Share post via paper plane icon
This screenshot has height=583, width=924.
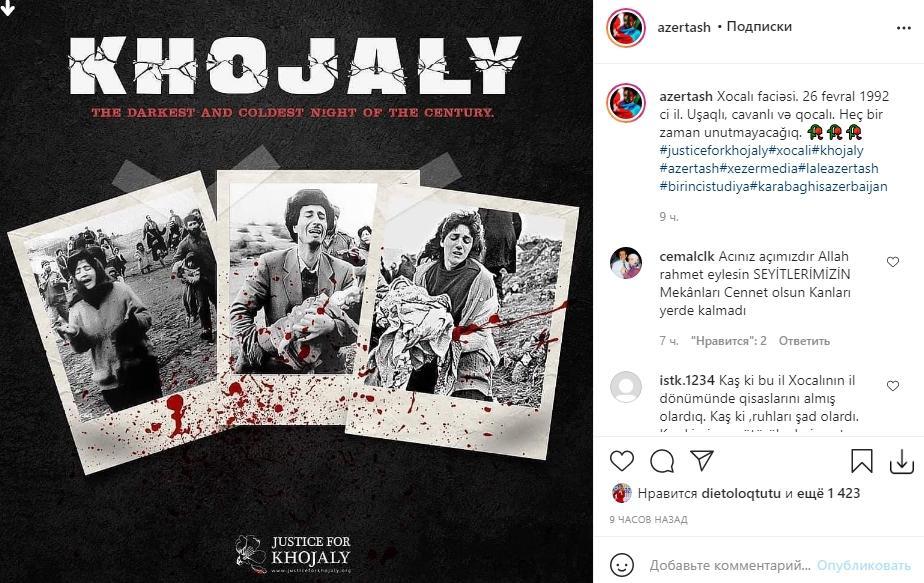[702, 460]
